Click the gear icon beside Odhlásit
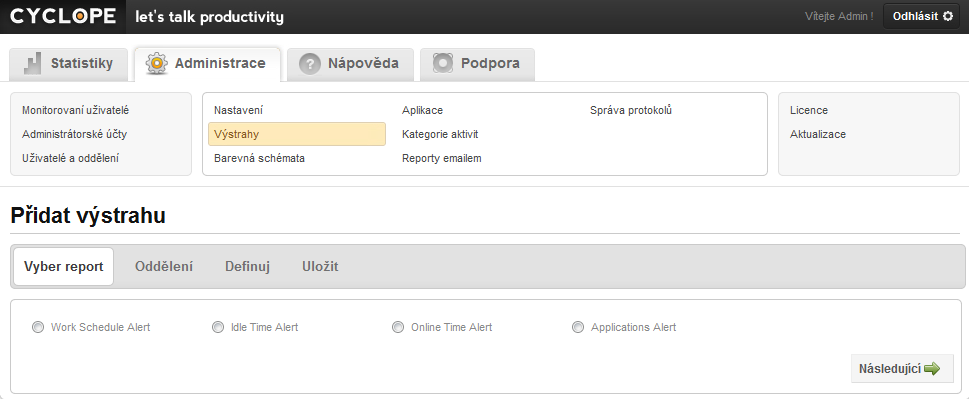Image resolution: width=969 pixels, height=399 pixels. [x=947, y=16]
